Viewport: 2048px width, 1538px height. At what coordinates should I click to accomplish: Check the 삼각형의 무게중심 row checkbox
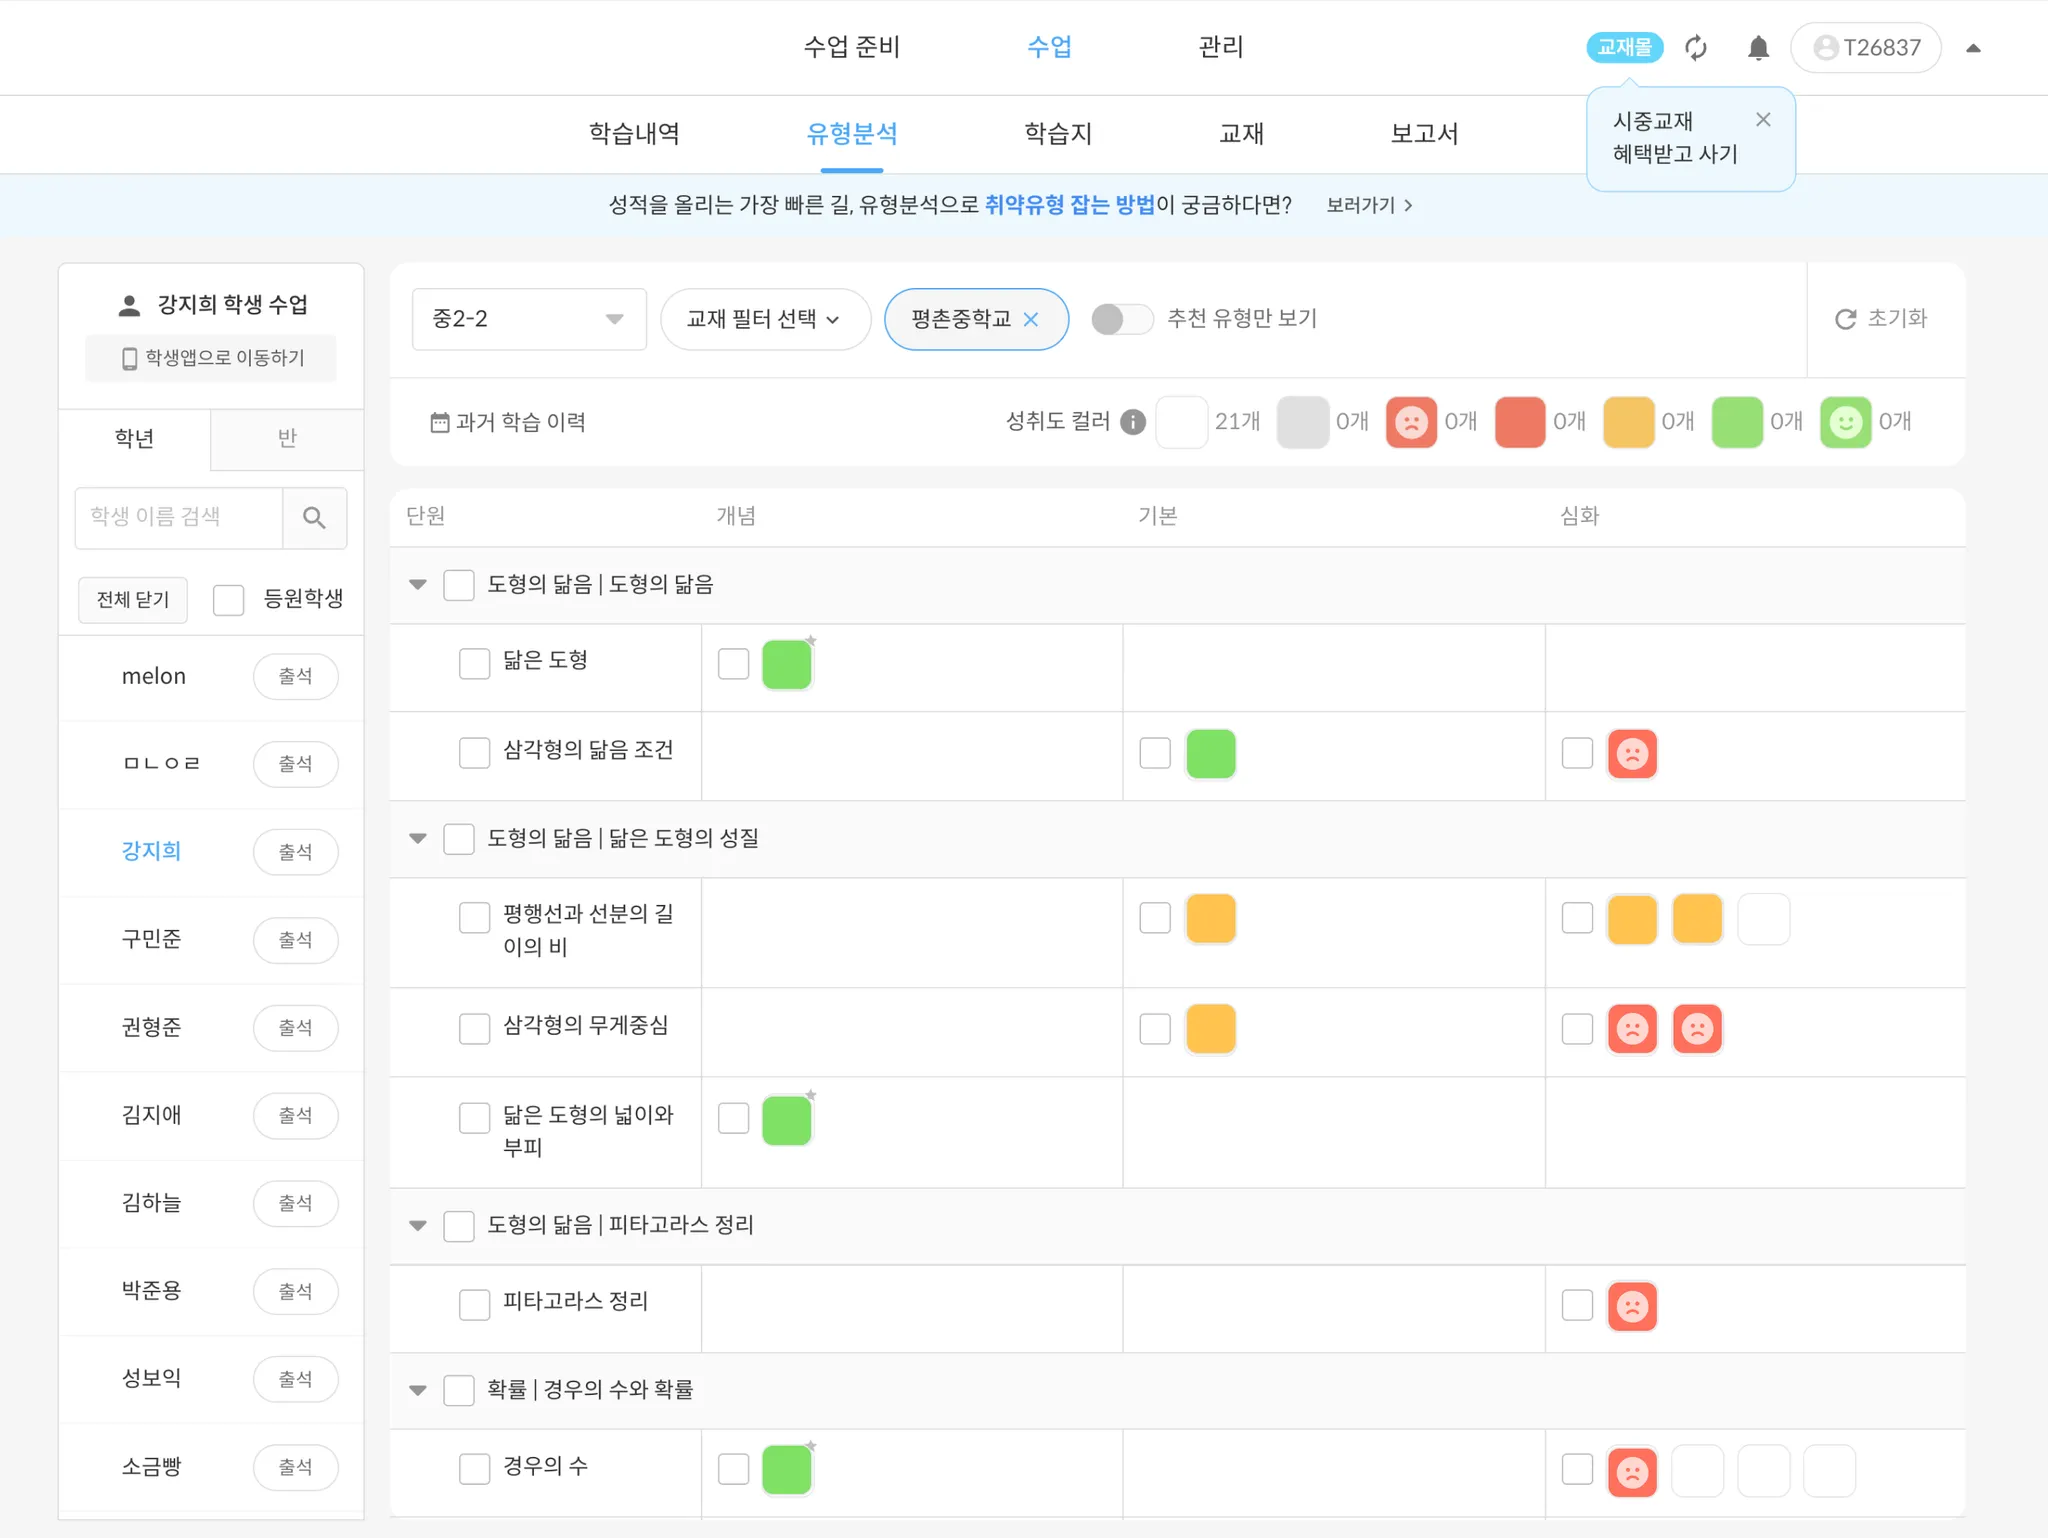[x=474, y=1028]
